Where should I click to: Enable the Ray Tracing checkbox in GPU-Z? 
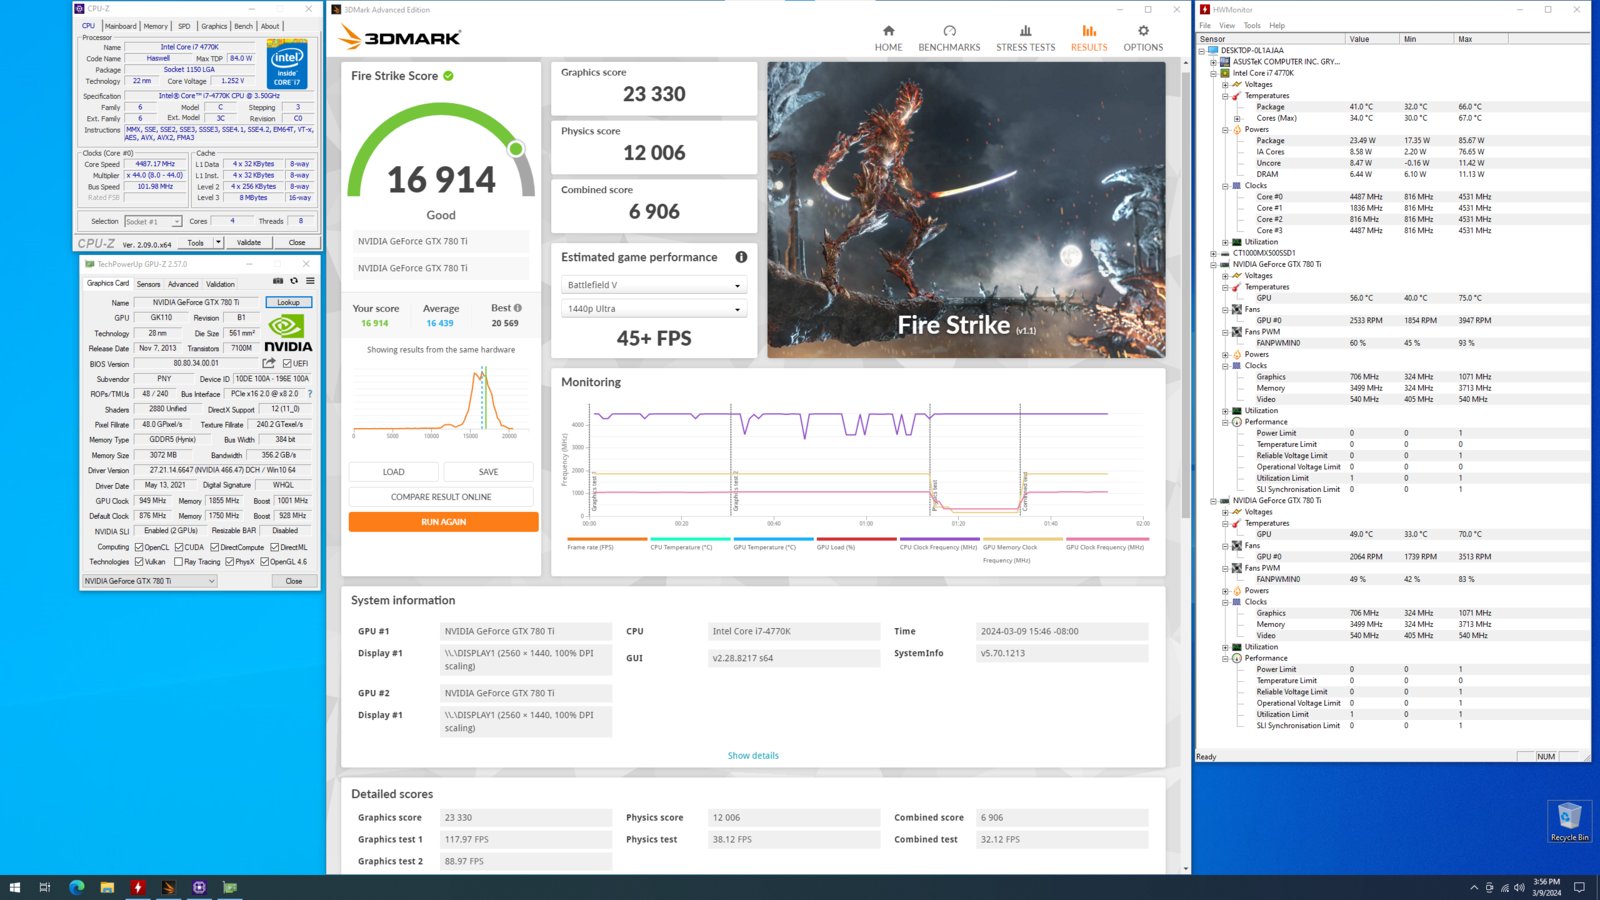[x=178, y=562]
